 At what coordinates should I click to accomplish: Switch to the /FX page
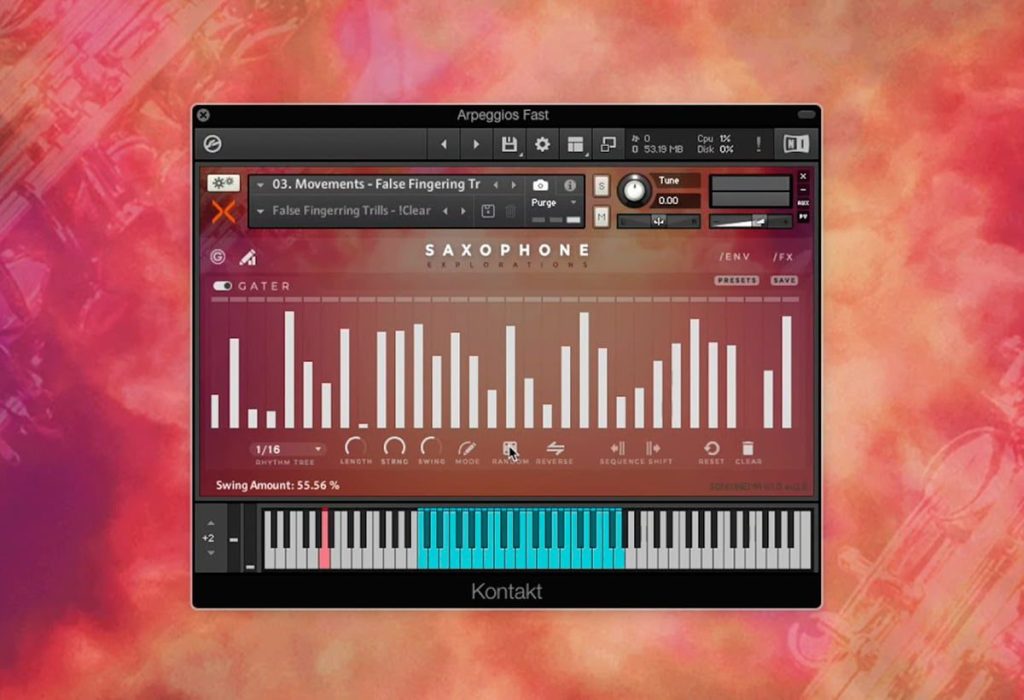tap(783, 257)
